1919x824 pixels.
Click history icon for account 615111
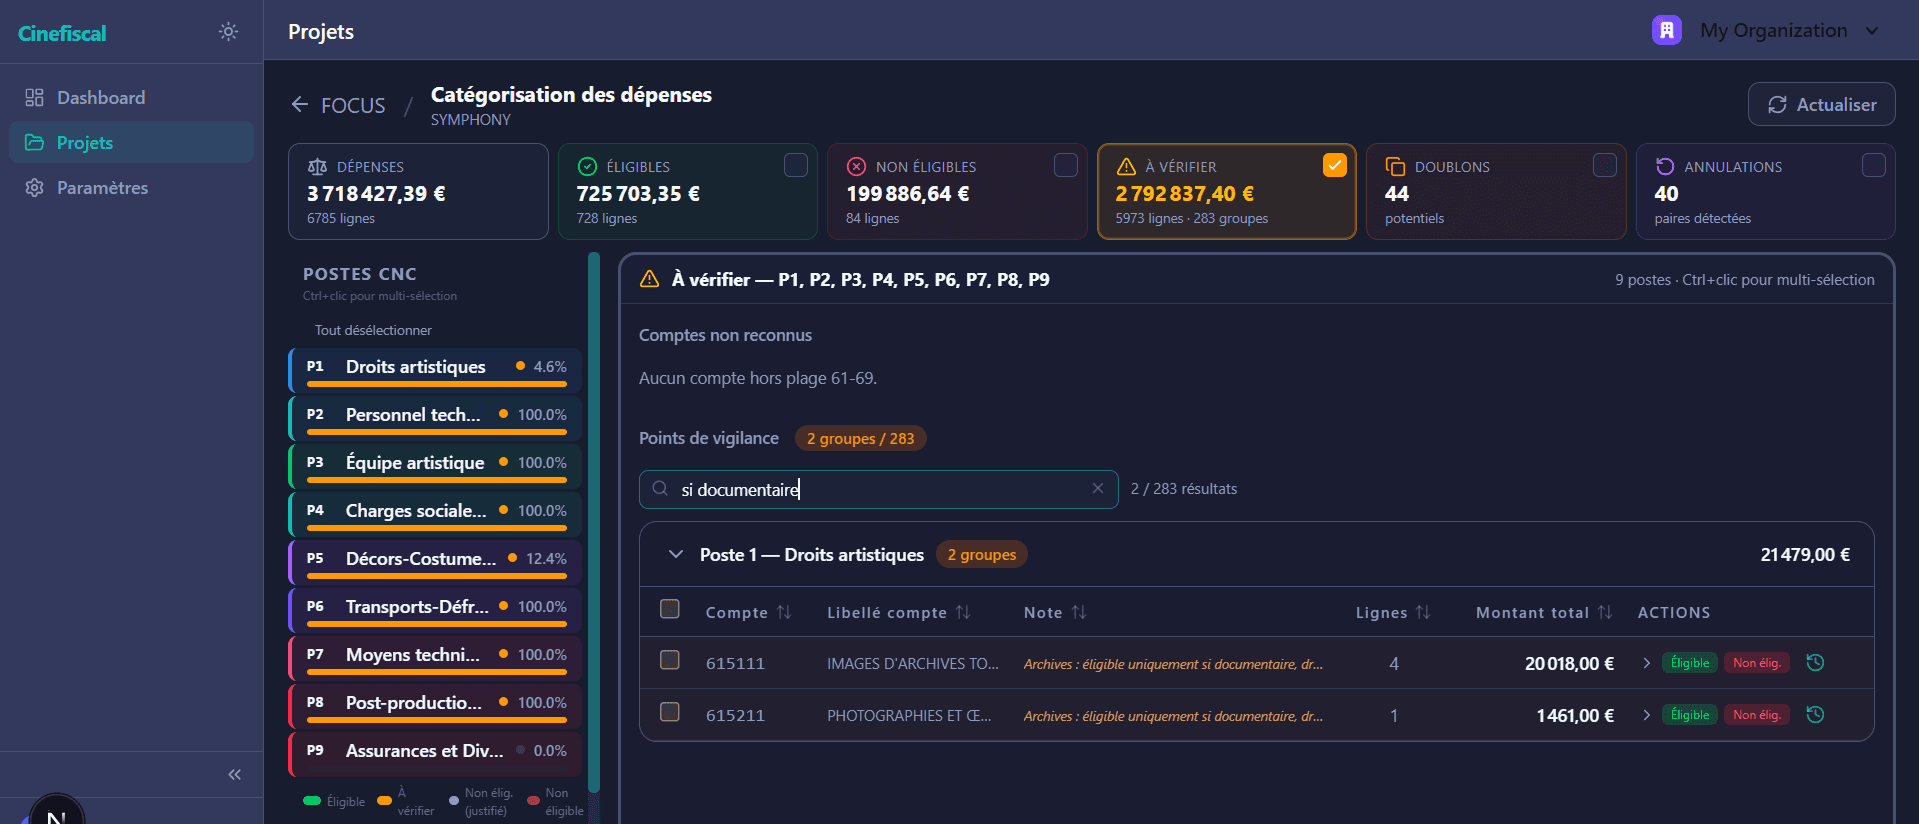click(1815, 662)
